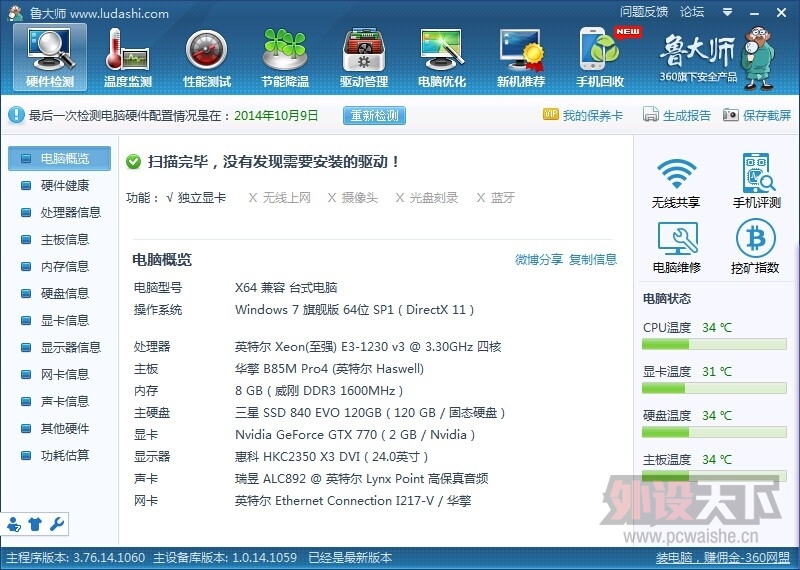Click the shirt skin icon at bottom left
The width and height of the screenshot is (800, 570).
click(x=35, y=524)
